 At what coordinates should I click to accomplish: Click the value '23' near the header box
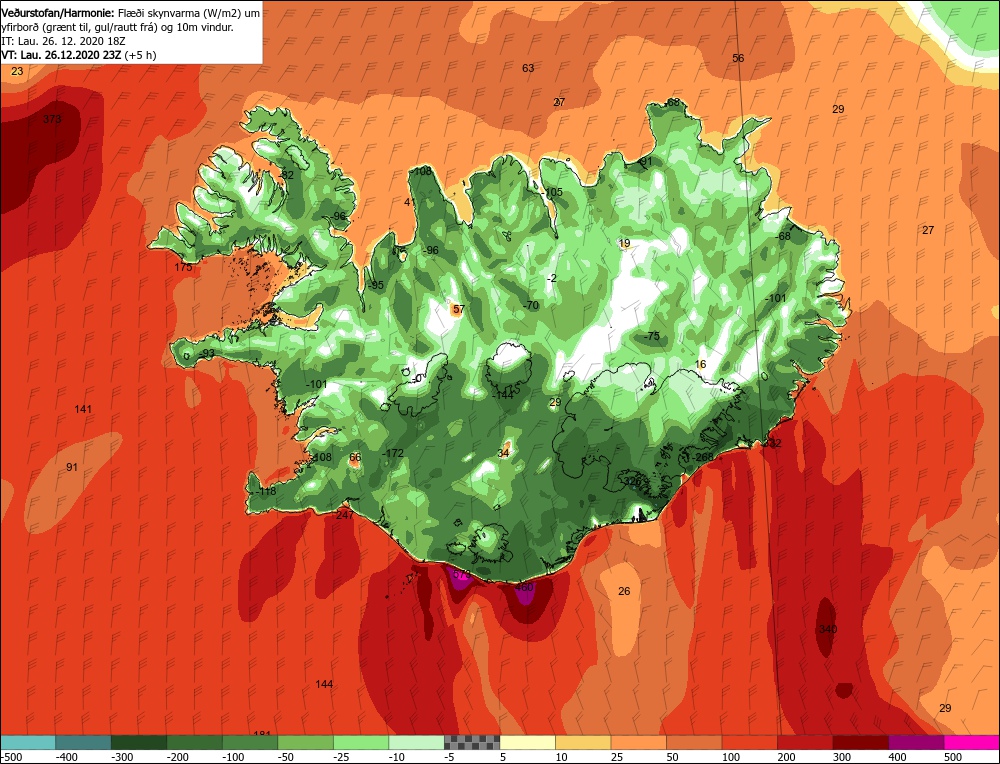17,71
